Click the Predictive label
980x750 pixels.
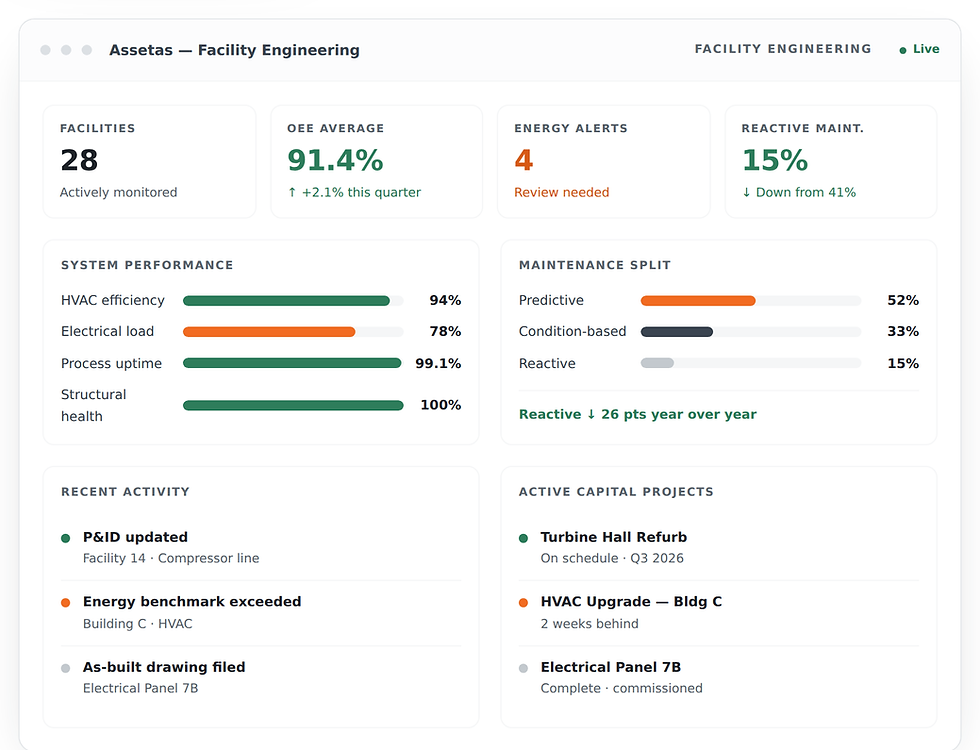click(x=551, y=301)
